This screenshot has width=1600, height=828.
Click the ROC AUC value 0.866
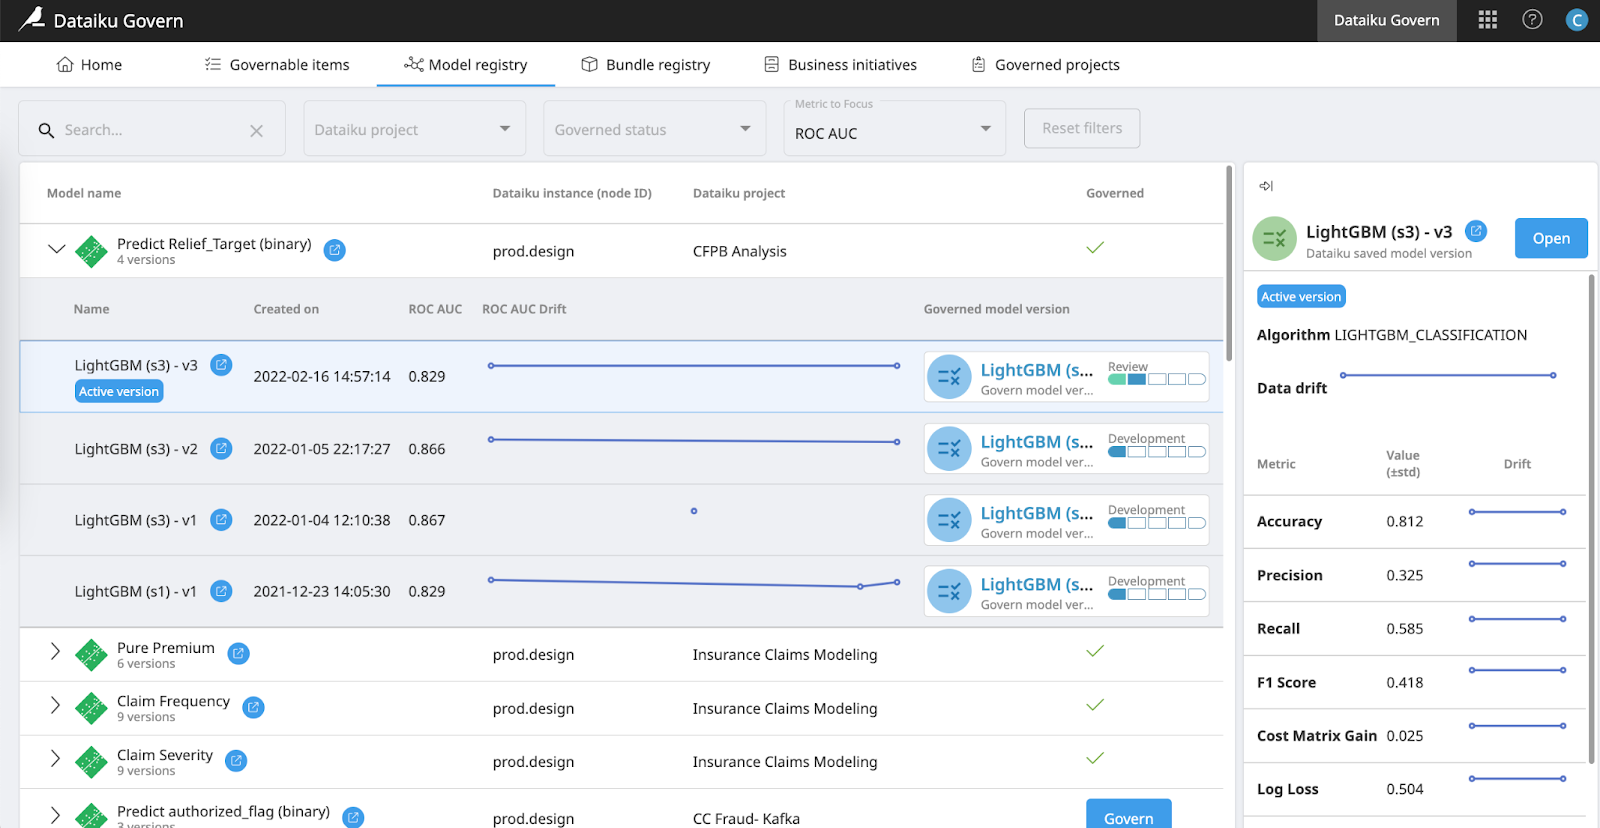point(427,449)
